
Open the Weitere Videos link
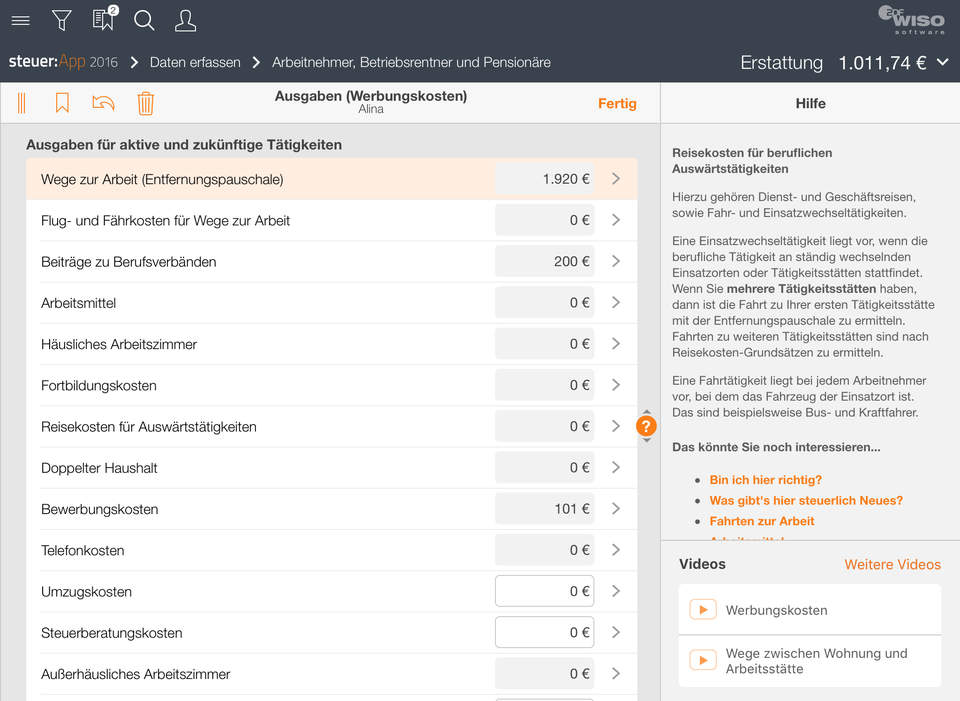[x=892, y=564]
